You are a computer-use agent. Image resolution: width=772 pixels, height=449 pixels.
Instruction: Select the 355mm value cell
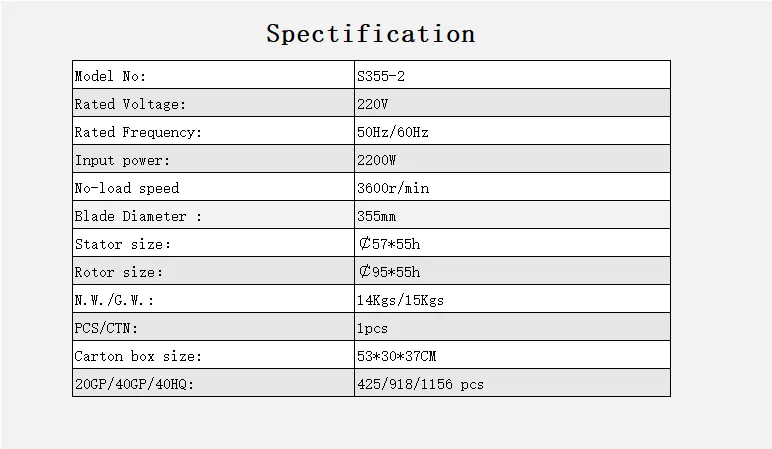coord(376,216)
